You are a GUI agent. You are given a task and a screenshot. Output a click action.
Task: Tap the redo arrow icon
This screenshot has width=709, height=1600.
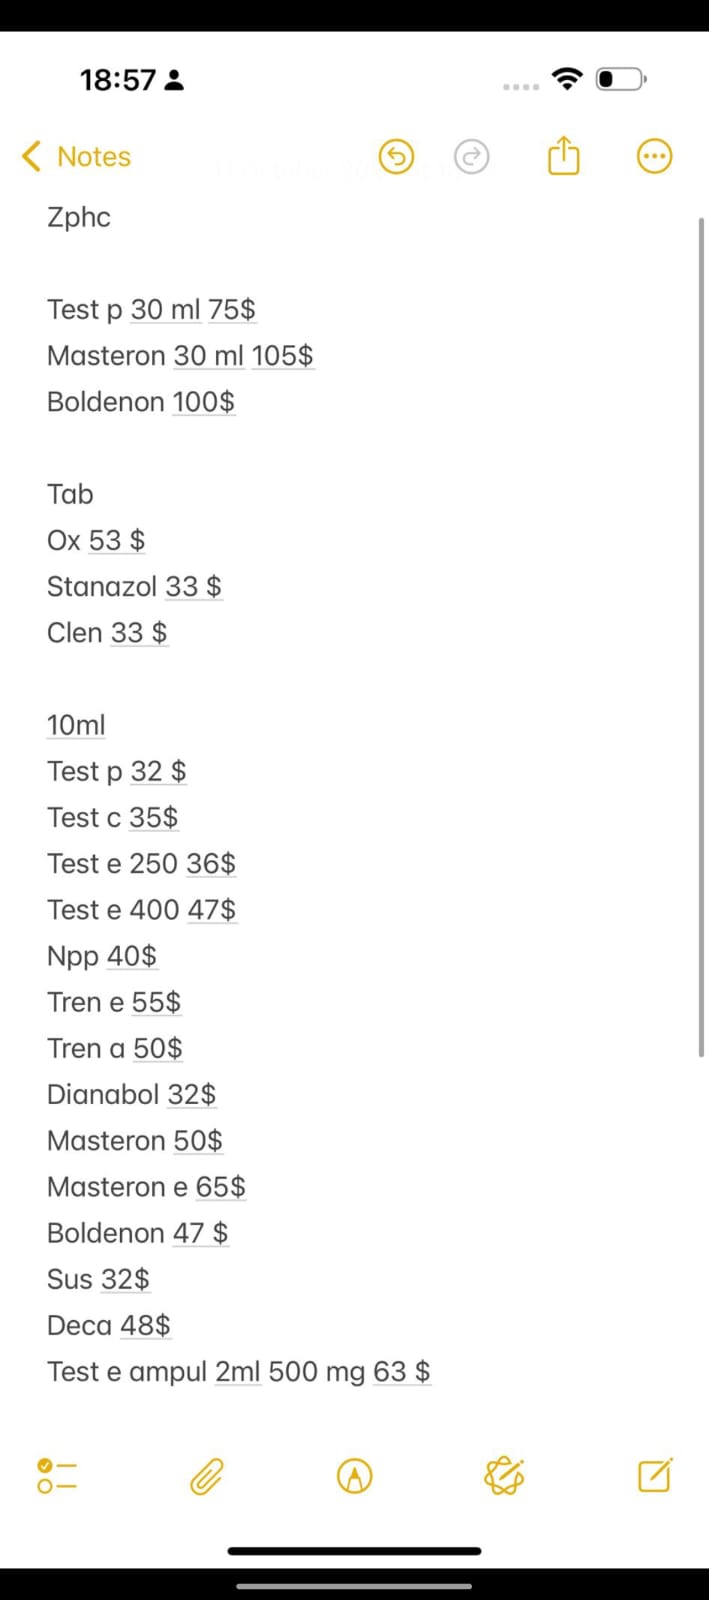[471, 157]
